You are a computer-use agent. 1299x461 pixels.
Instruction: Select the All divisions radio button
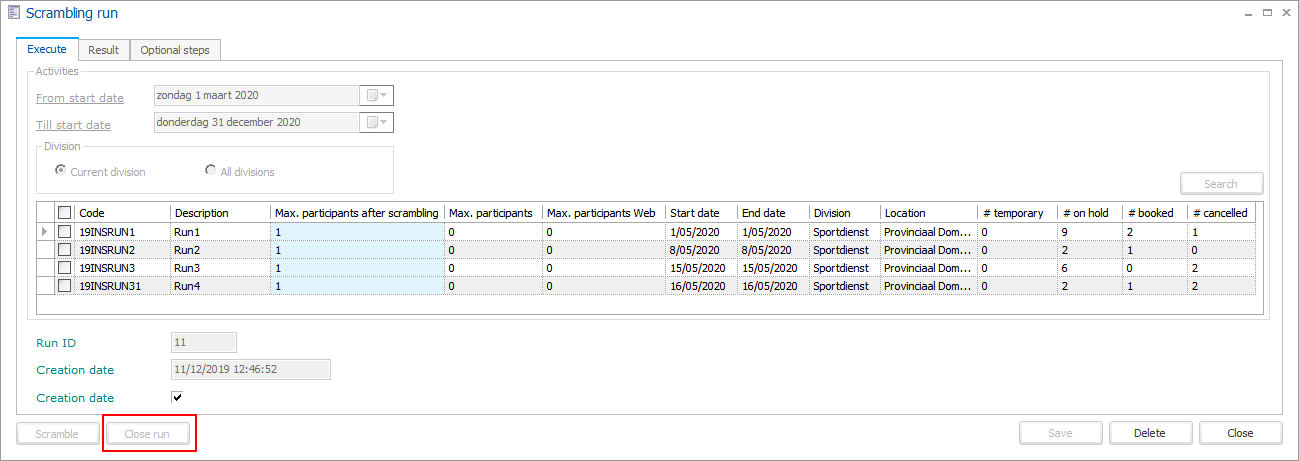tap(211, 171)
